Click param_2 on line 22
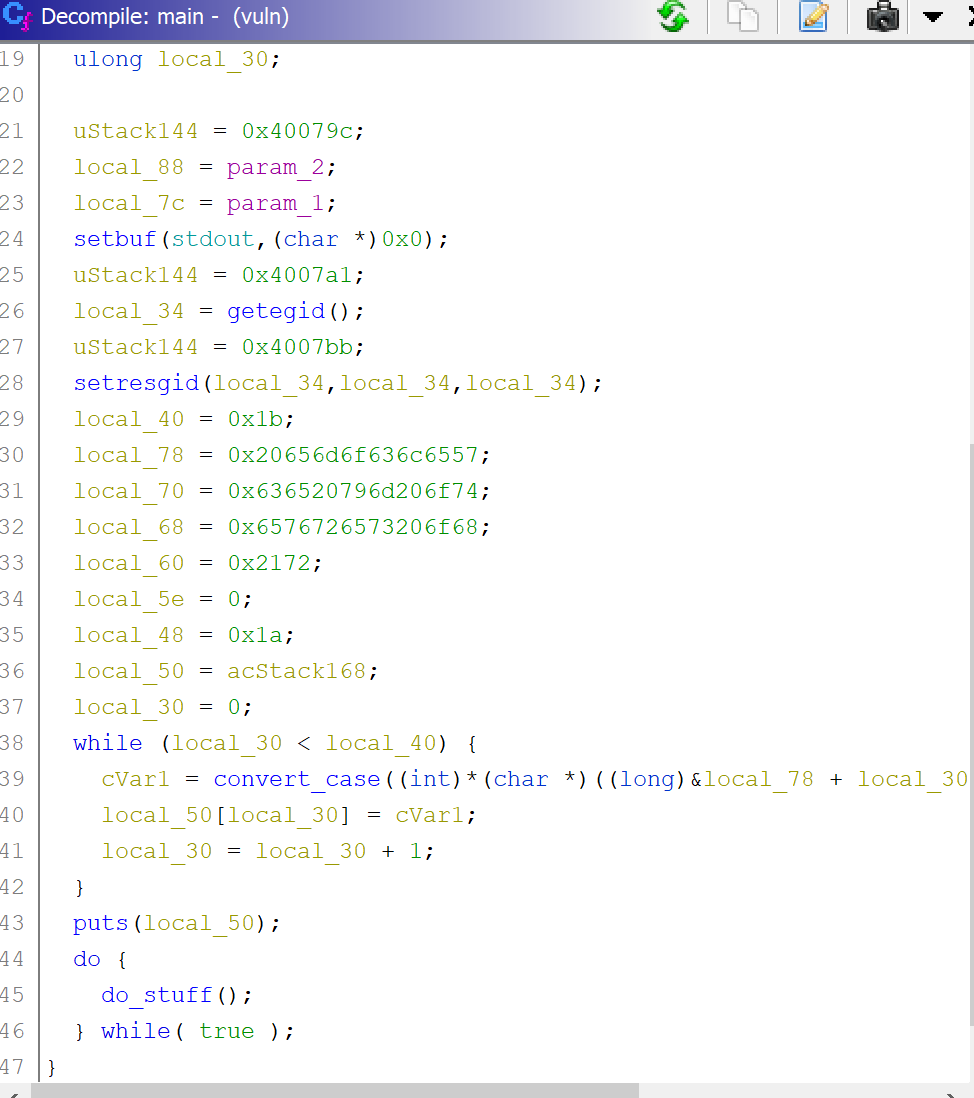The width and height of the screenshot is (974, 1098). 276,167
